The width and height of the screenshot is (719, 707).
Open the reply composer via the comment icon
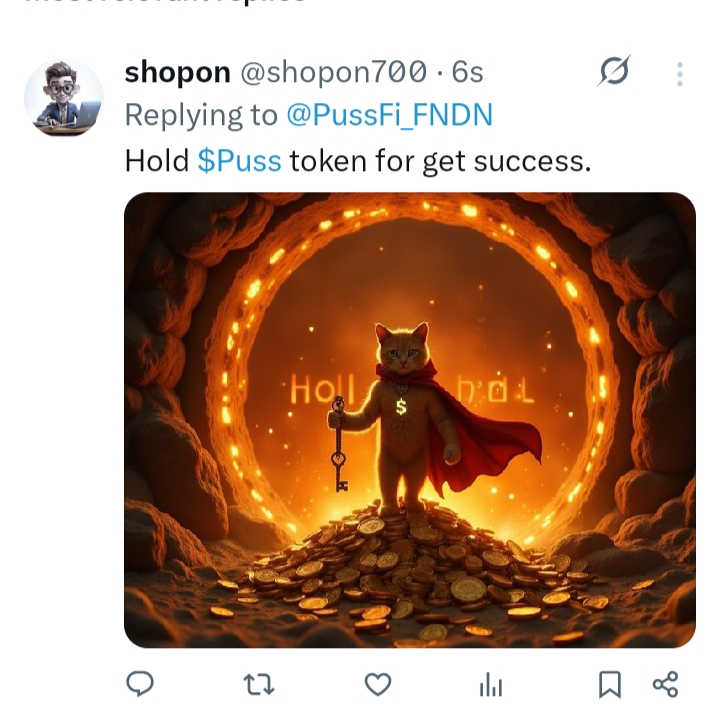[x=140, y=684]
